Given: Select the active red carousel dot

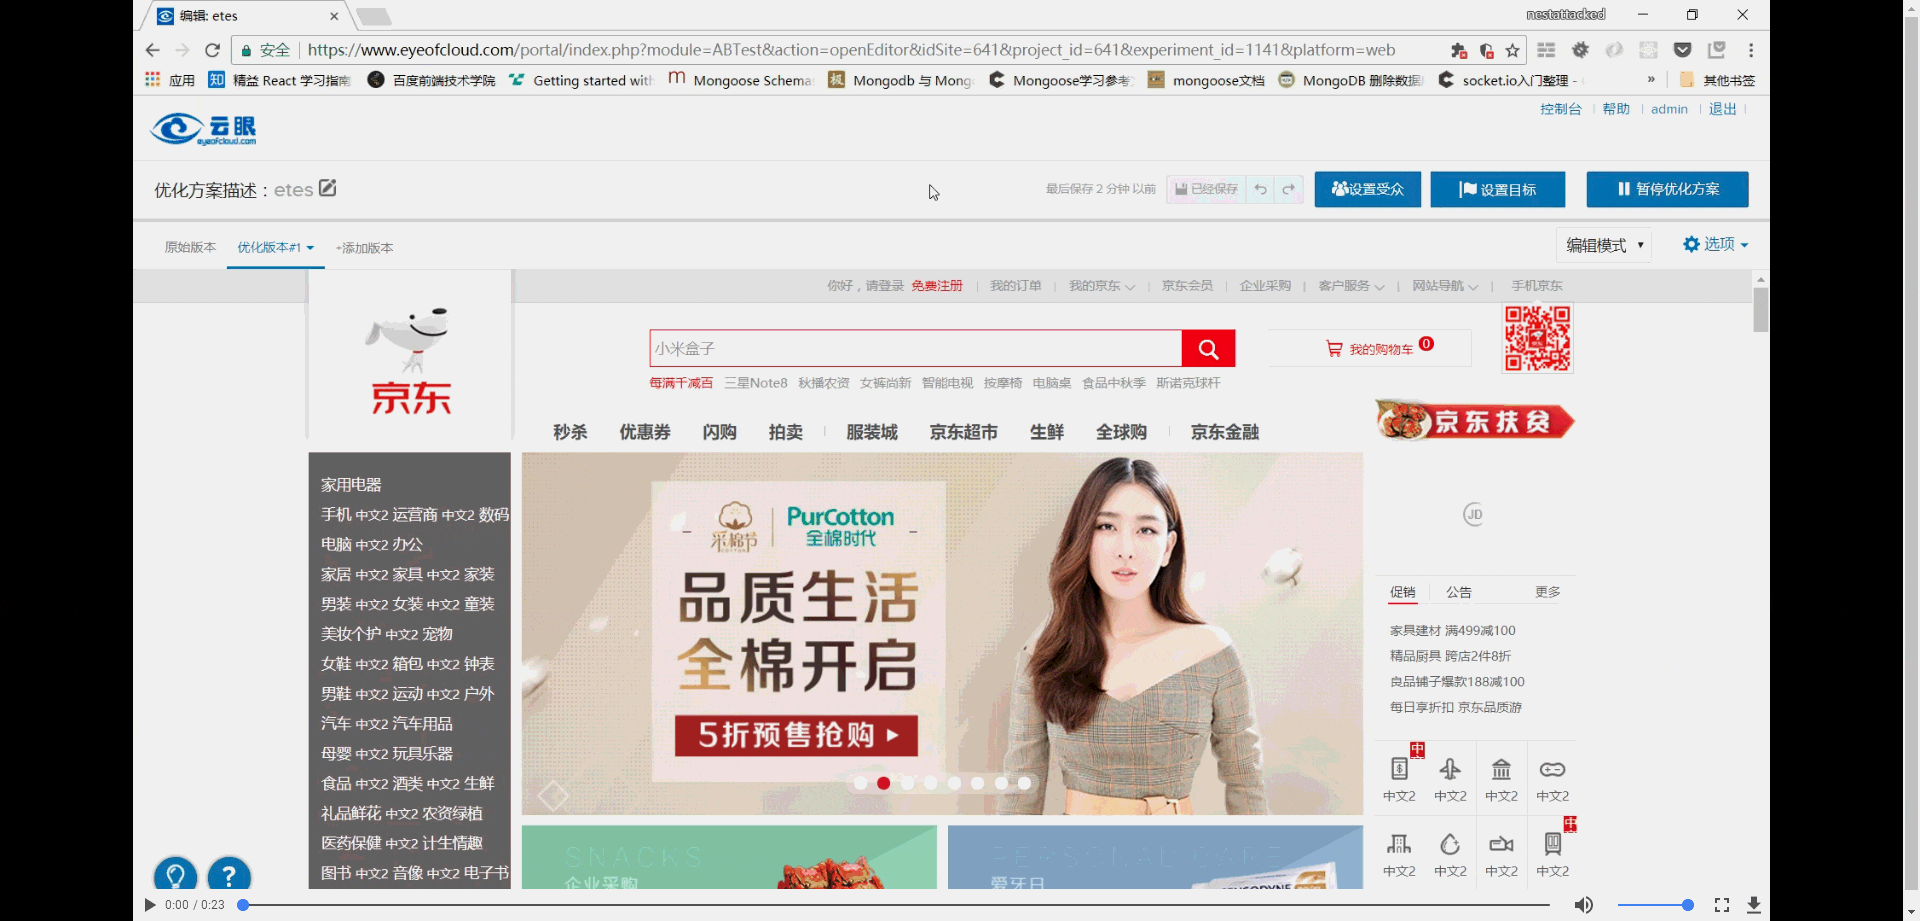Looking at the screenshot, I should coord(883,783).
